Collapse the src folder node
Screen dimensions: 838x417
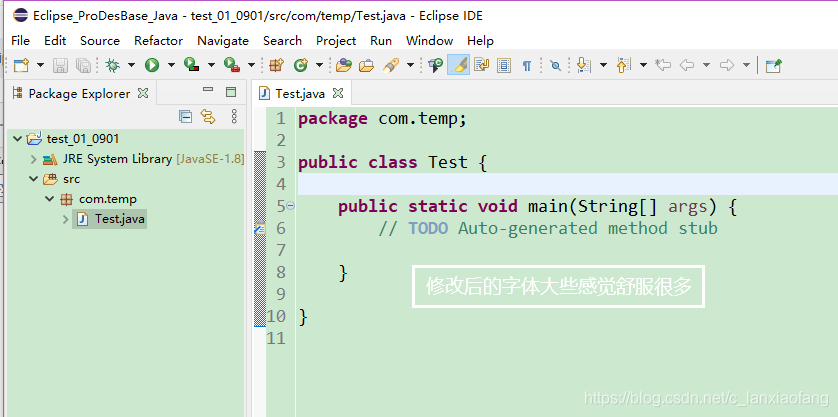[x=34, y=179]
